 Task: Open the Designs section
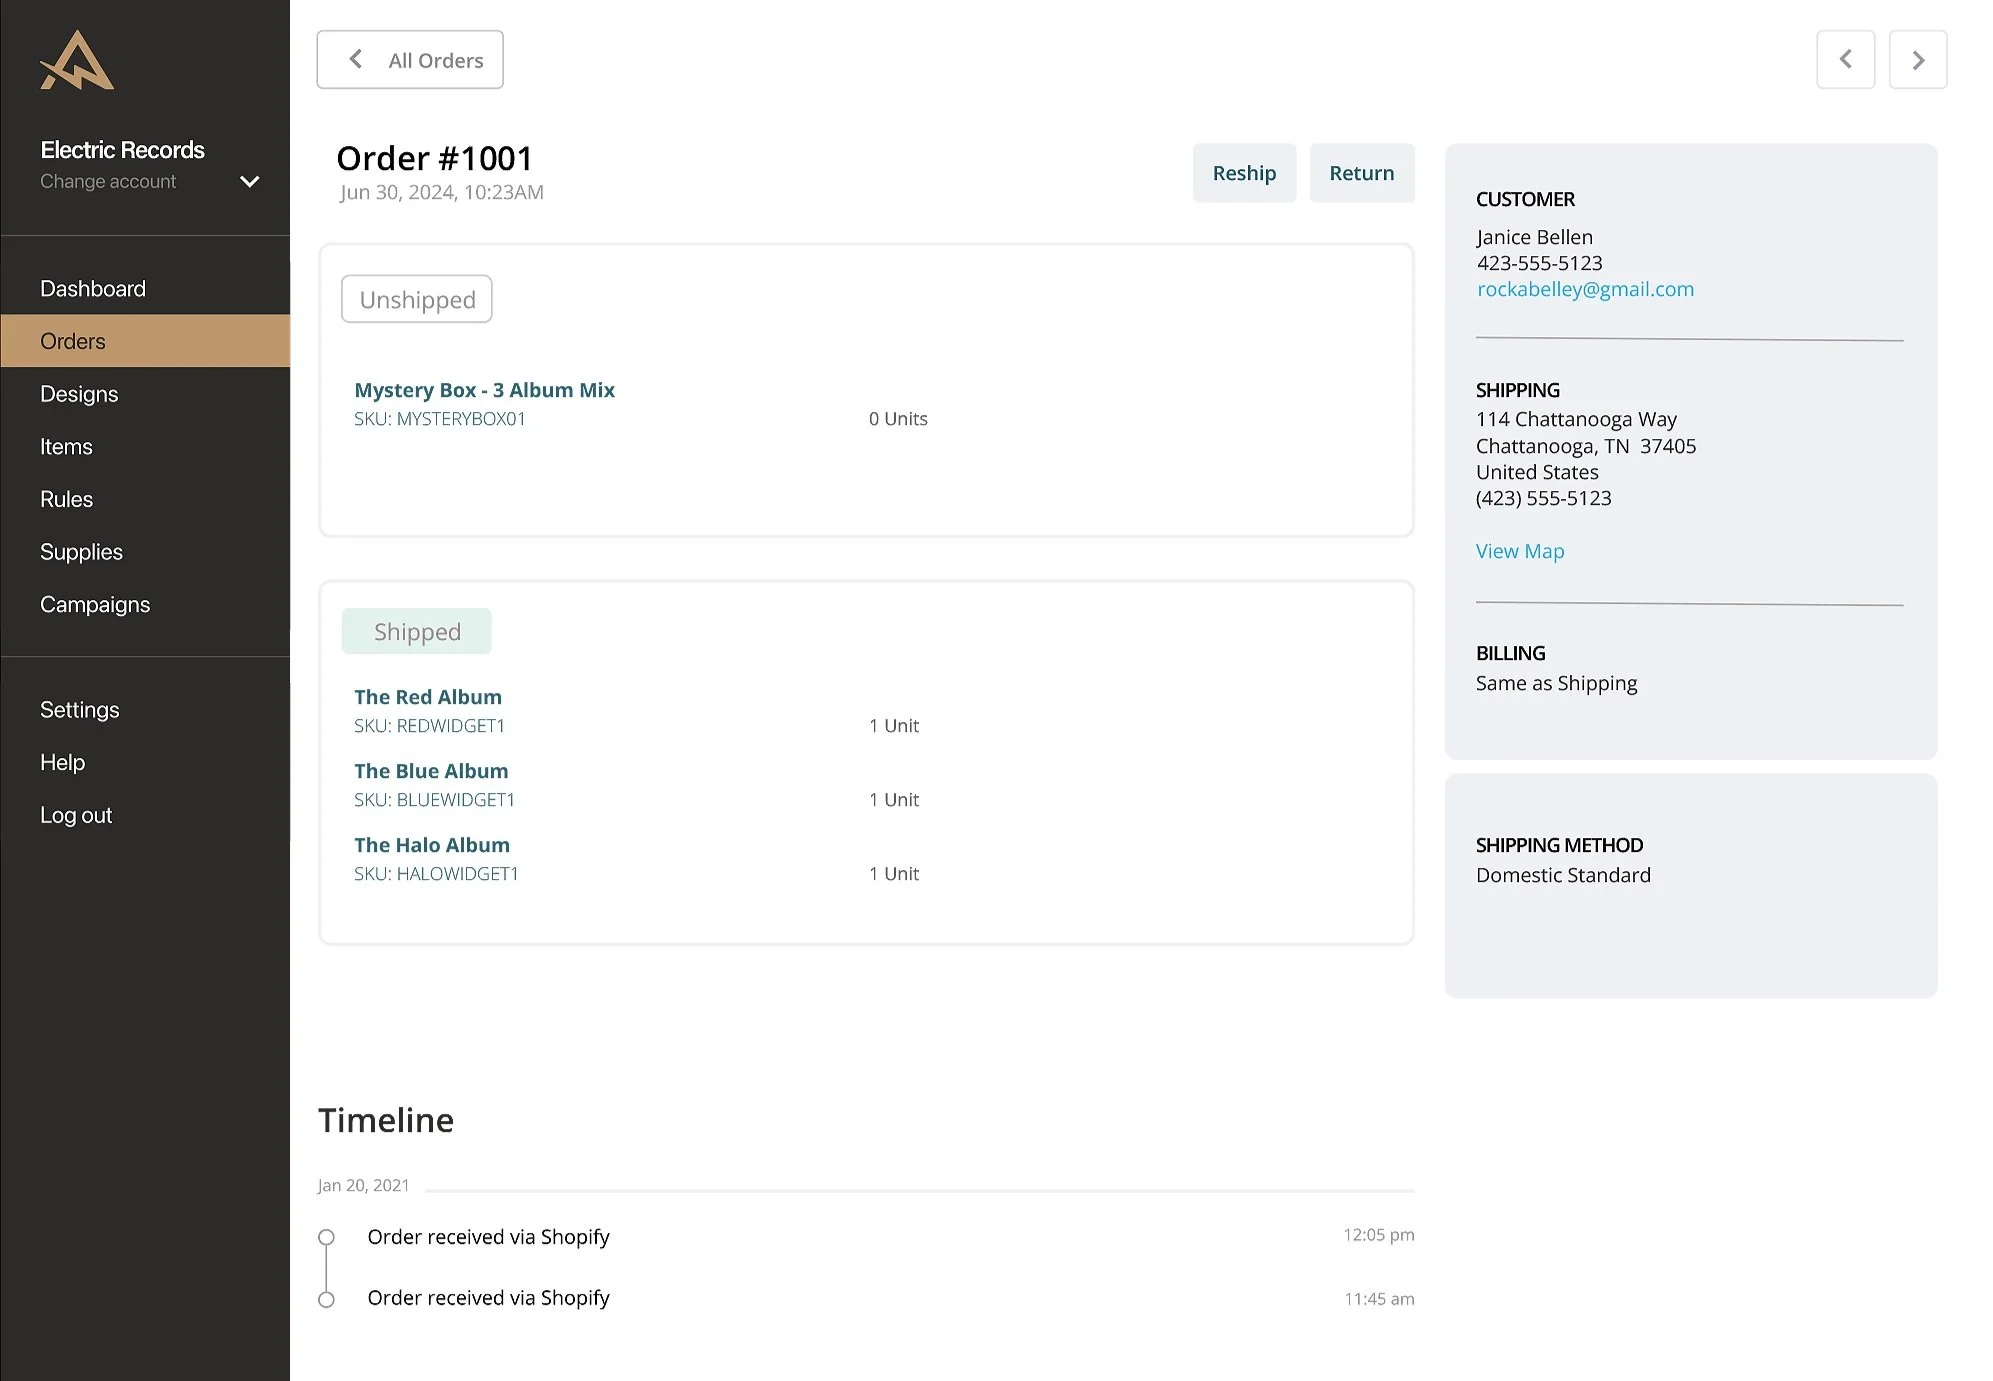(x=79, y=394)
